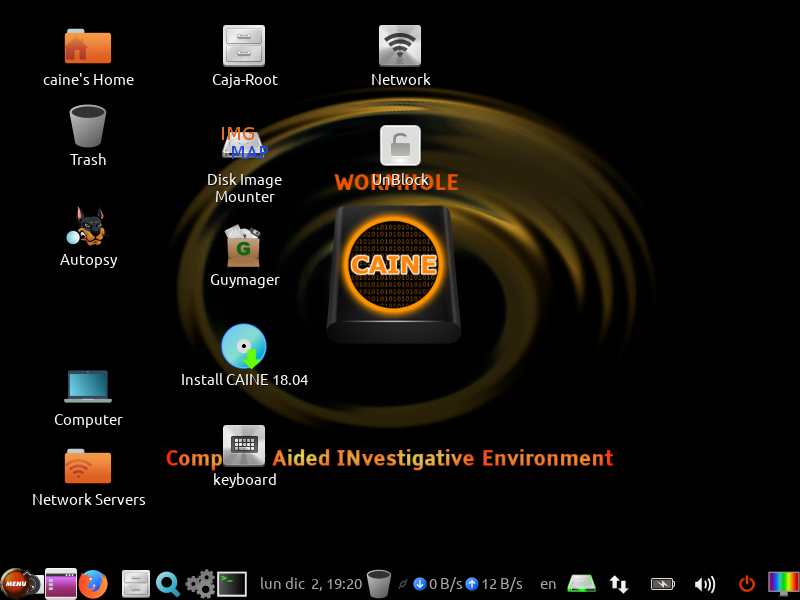Launch Disk Image Mounter
The height and width of the screenshot is (600, 800).
click(x=244, y=142)
